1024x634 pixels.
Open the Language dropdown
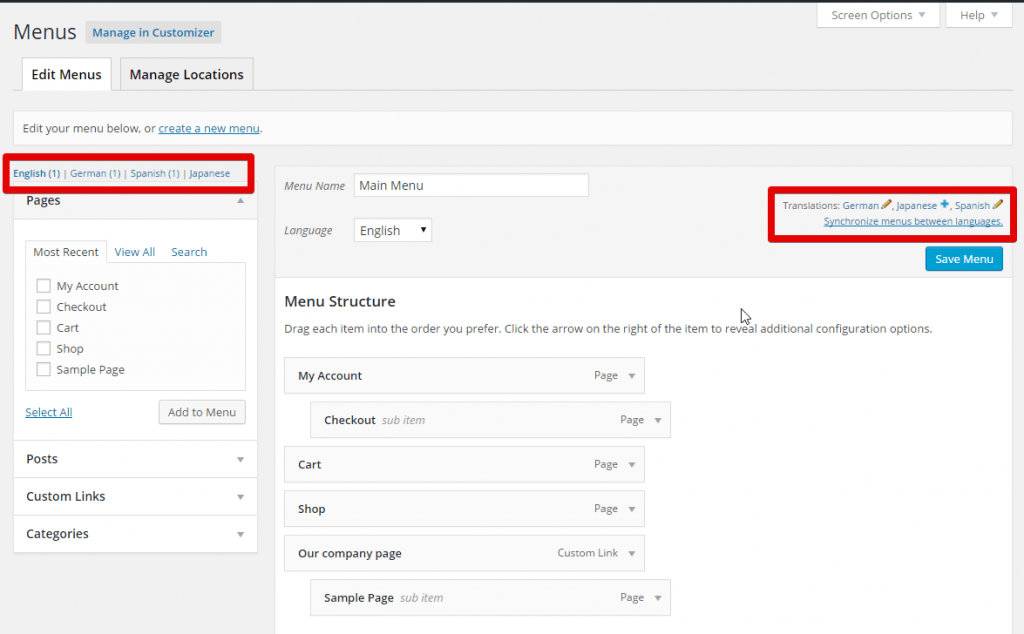pyautogui.click(x=392, y=229)
